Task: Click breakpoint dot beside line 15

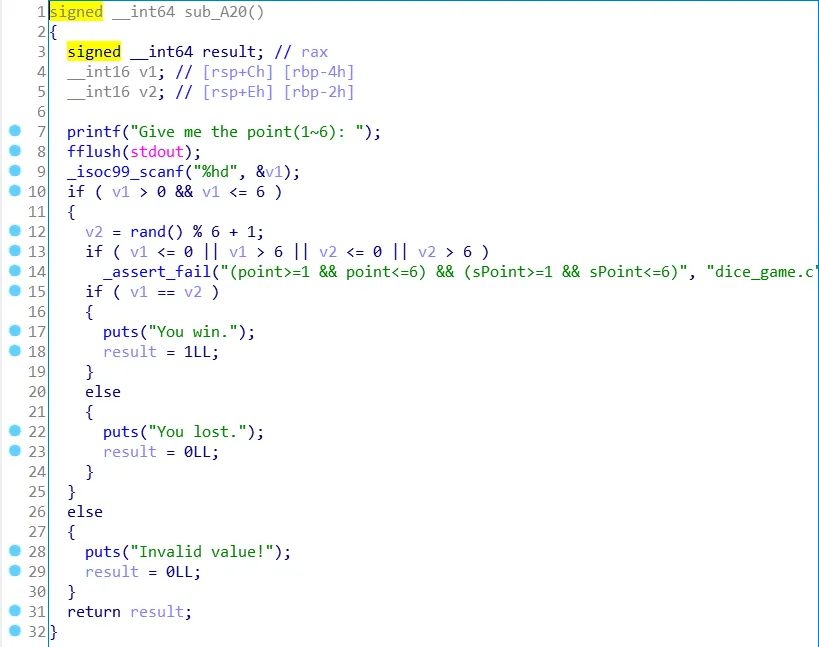Action: tap(15, 290)
